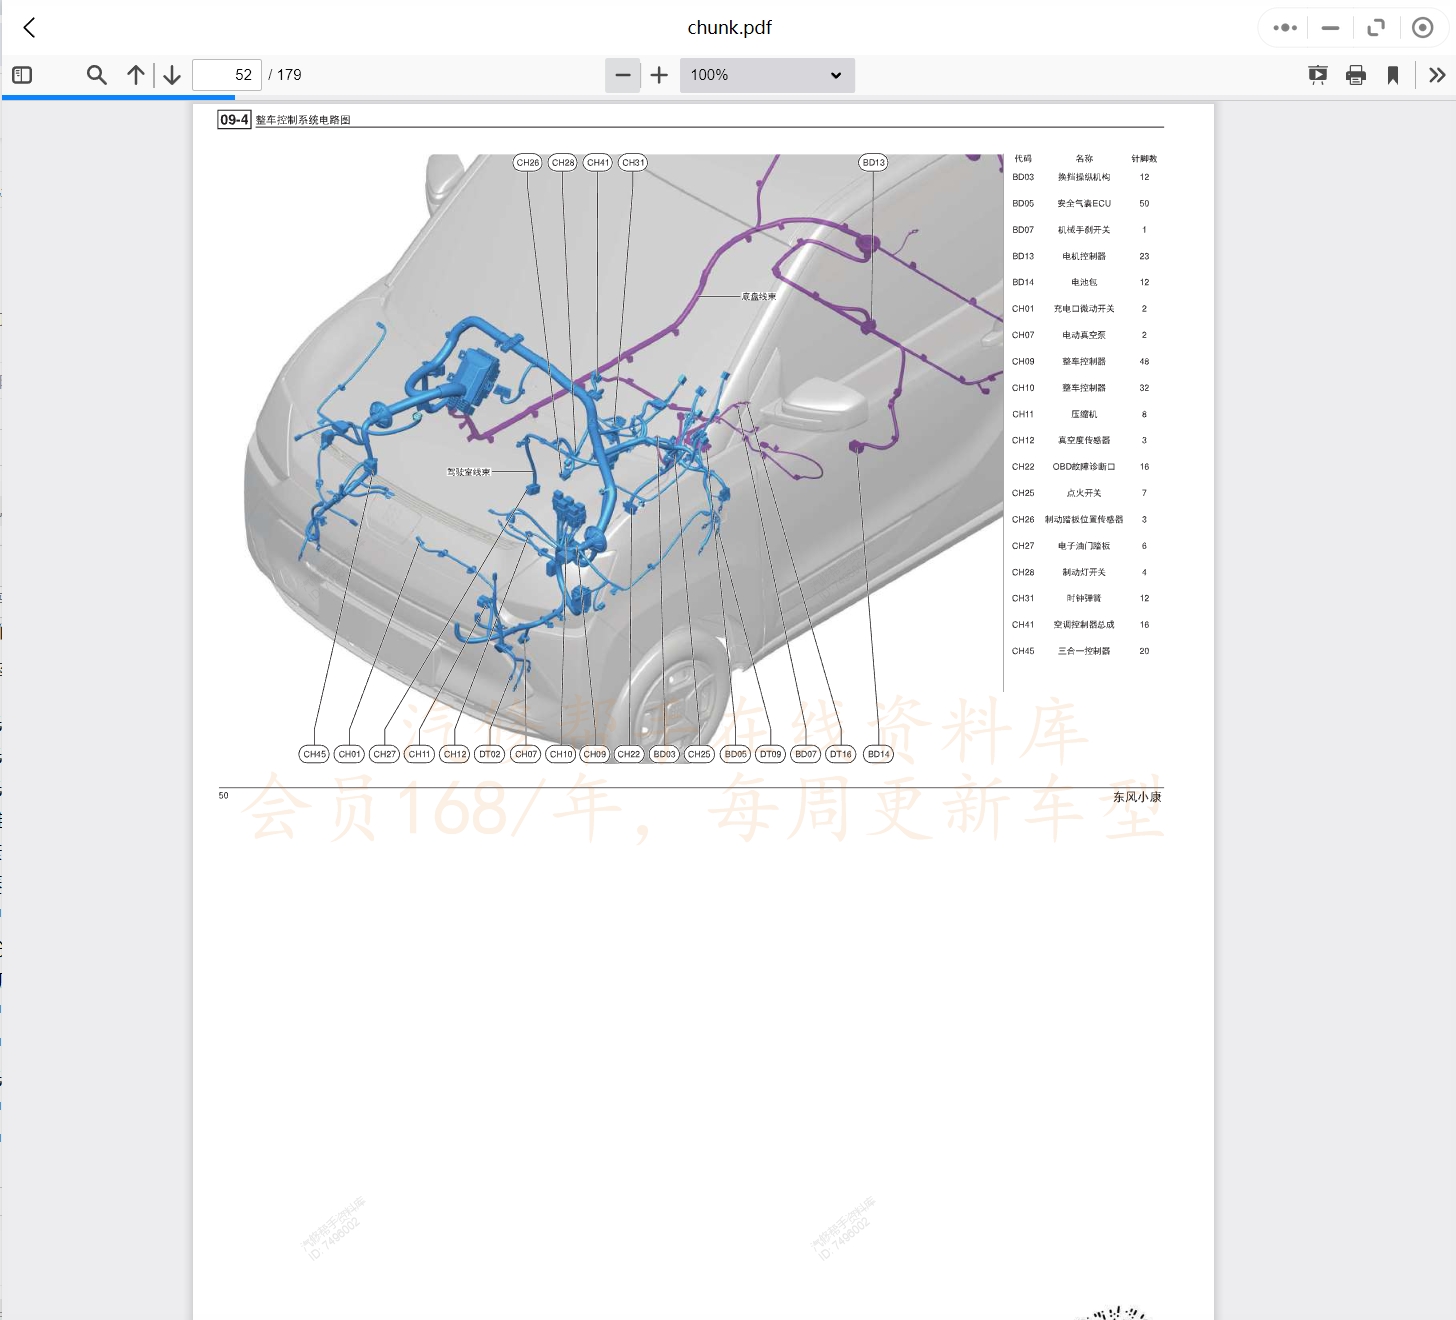This screenshot has height=1320, width=1456.
Task: Click the back arrow button
Action: click(x=30, y=28)
